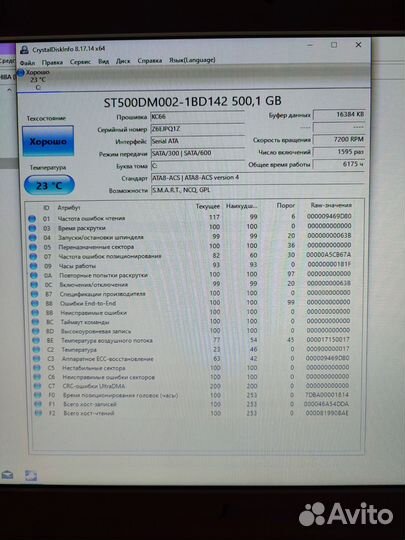Click the 23 °C temperature button

tap(49, 186)
